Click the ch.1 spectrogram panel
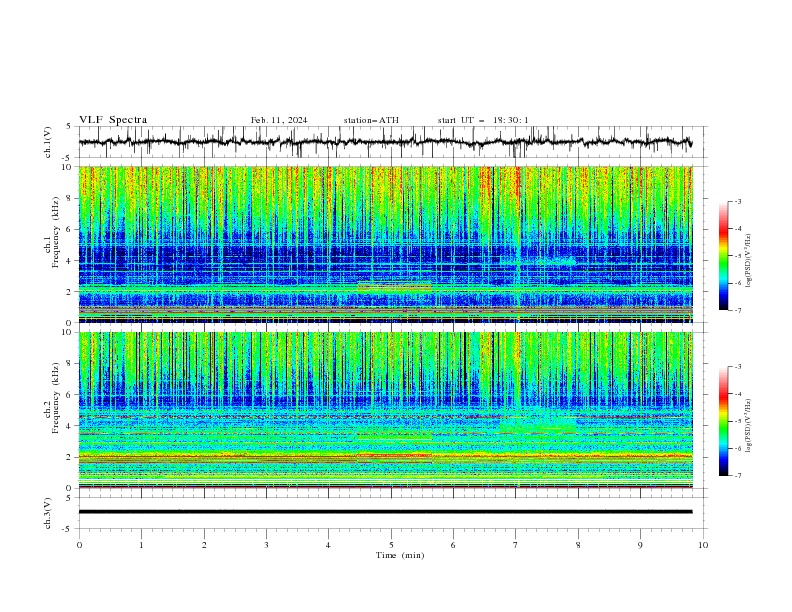Screen dimensions: 792x612 tap(386, 244)
